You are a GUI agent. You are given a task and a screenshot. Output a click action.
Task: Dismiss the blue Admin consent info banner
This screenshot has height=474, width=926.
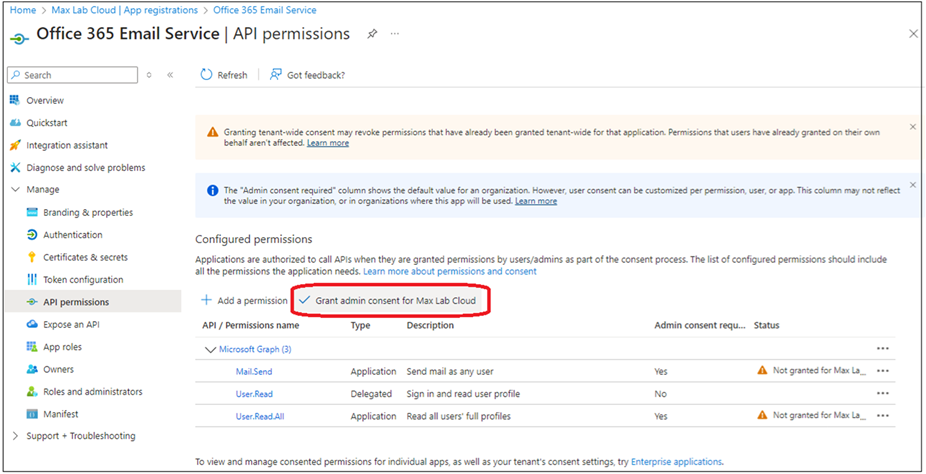(x=912, y=185)
